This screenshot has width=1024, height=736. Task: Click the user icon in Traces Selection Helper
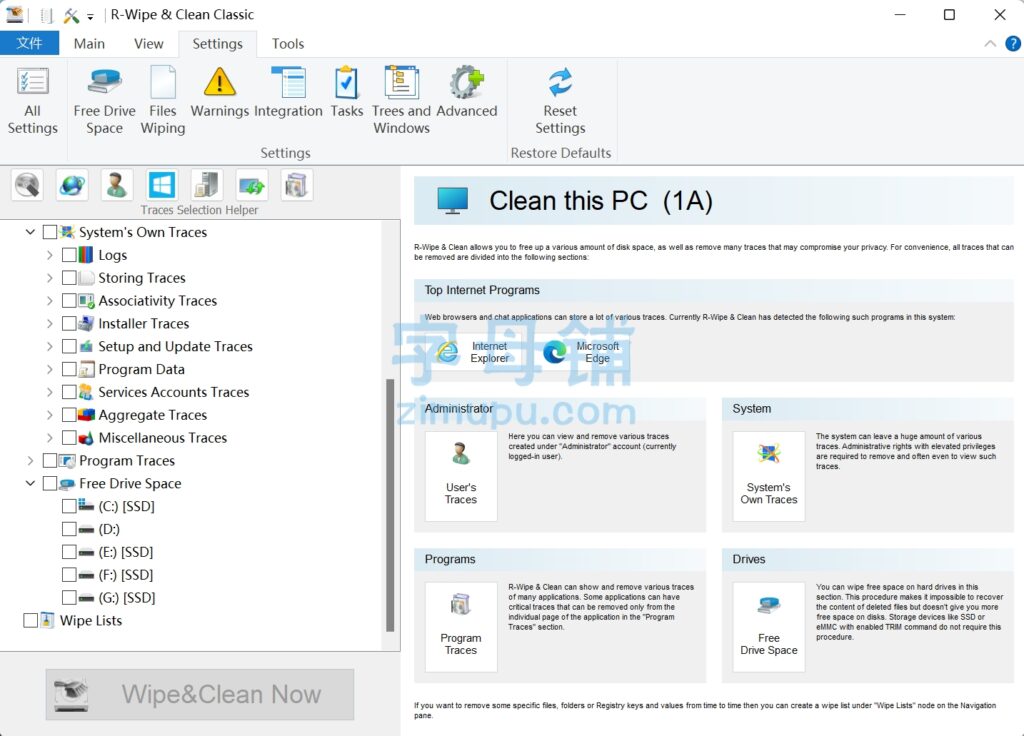117,185
